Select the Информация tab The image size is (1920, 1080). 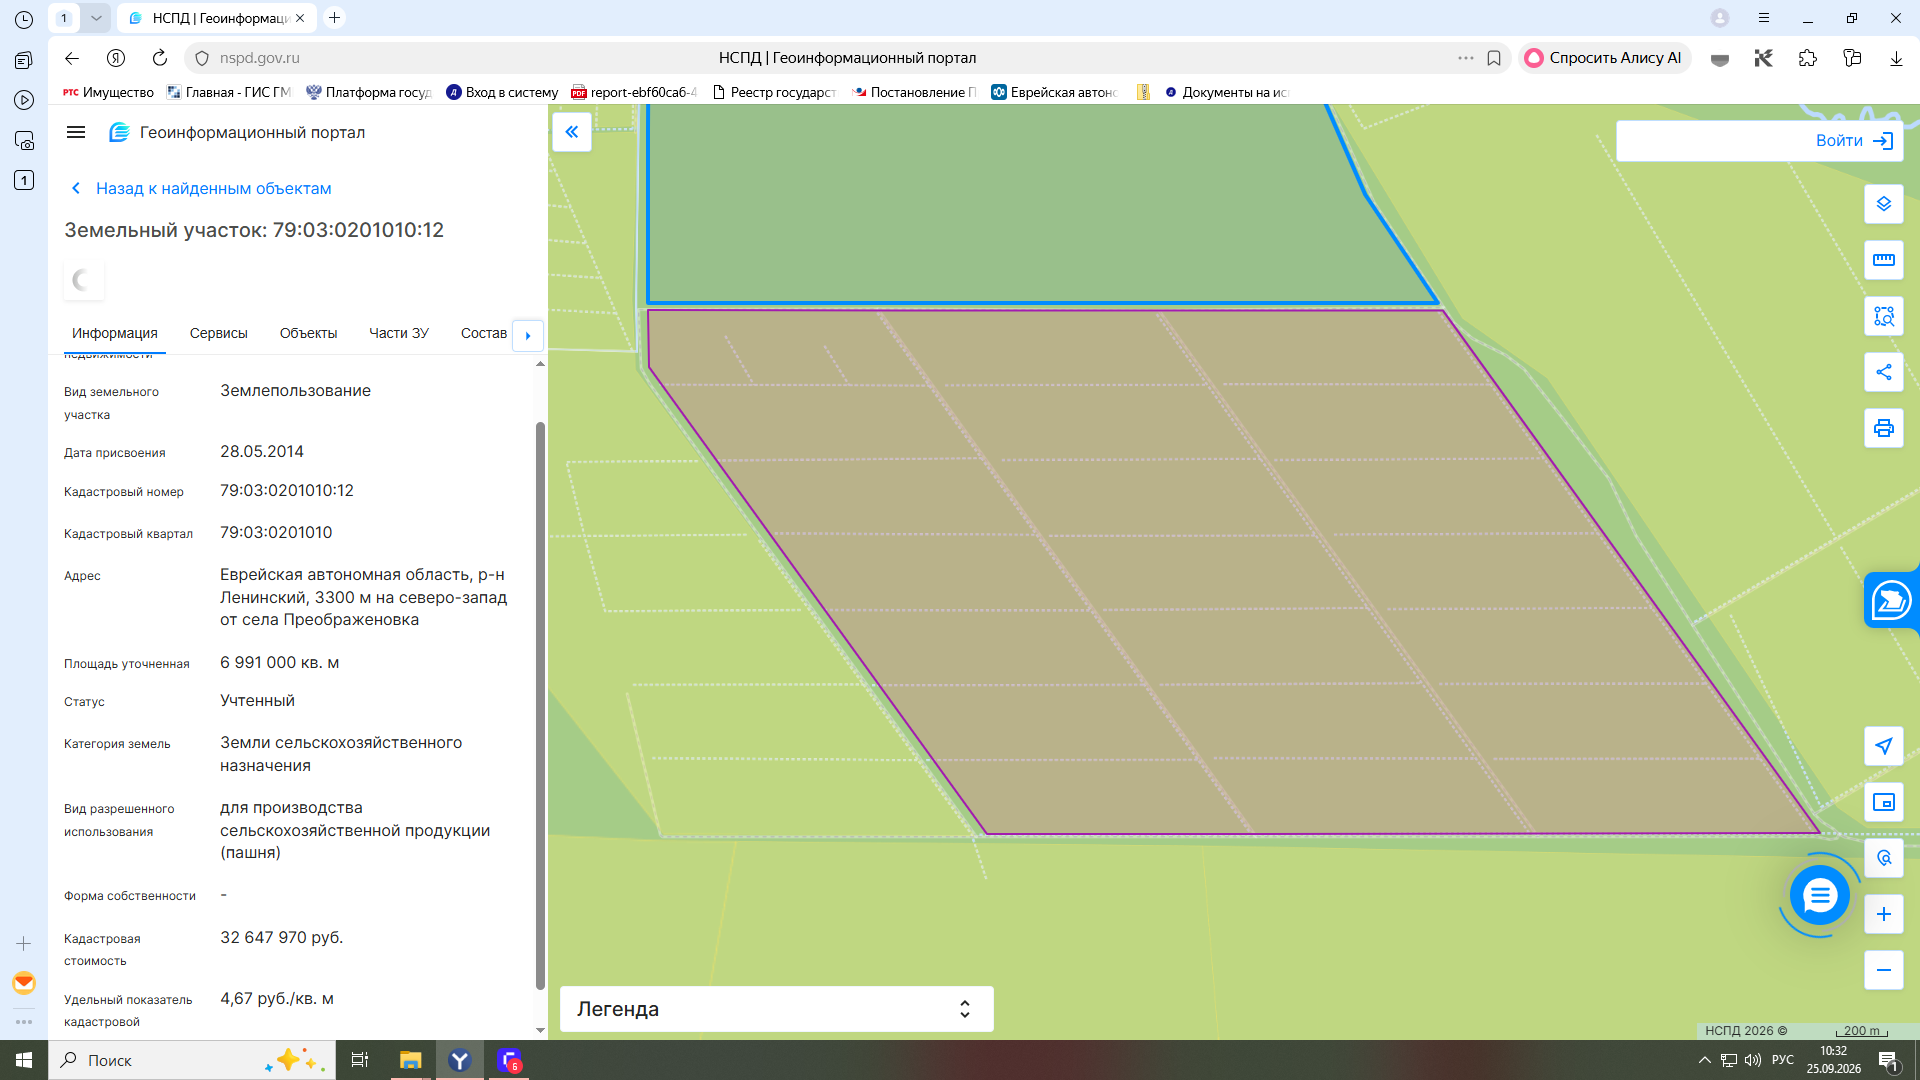pos(114,334)
